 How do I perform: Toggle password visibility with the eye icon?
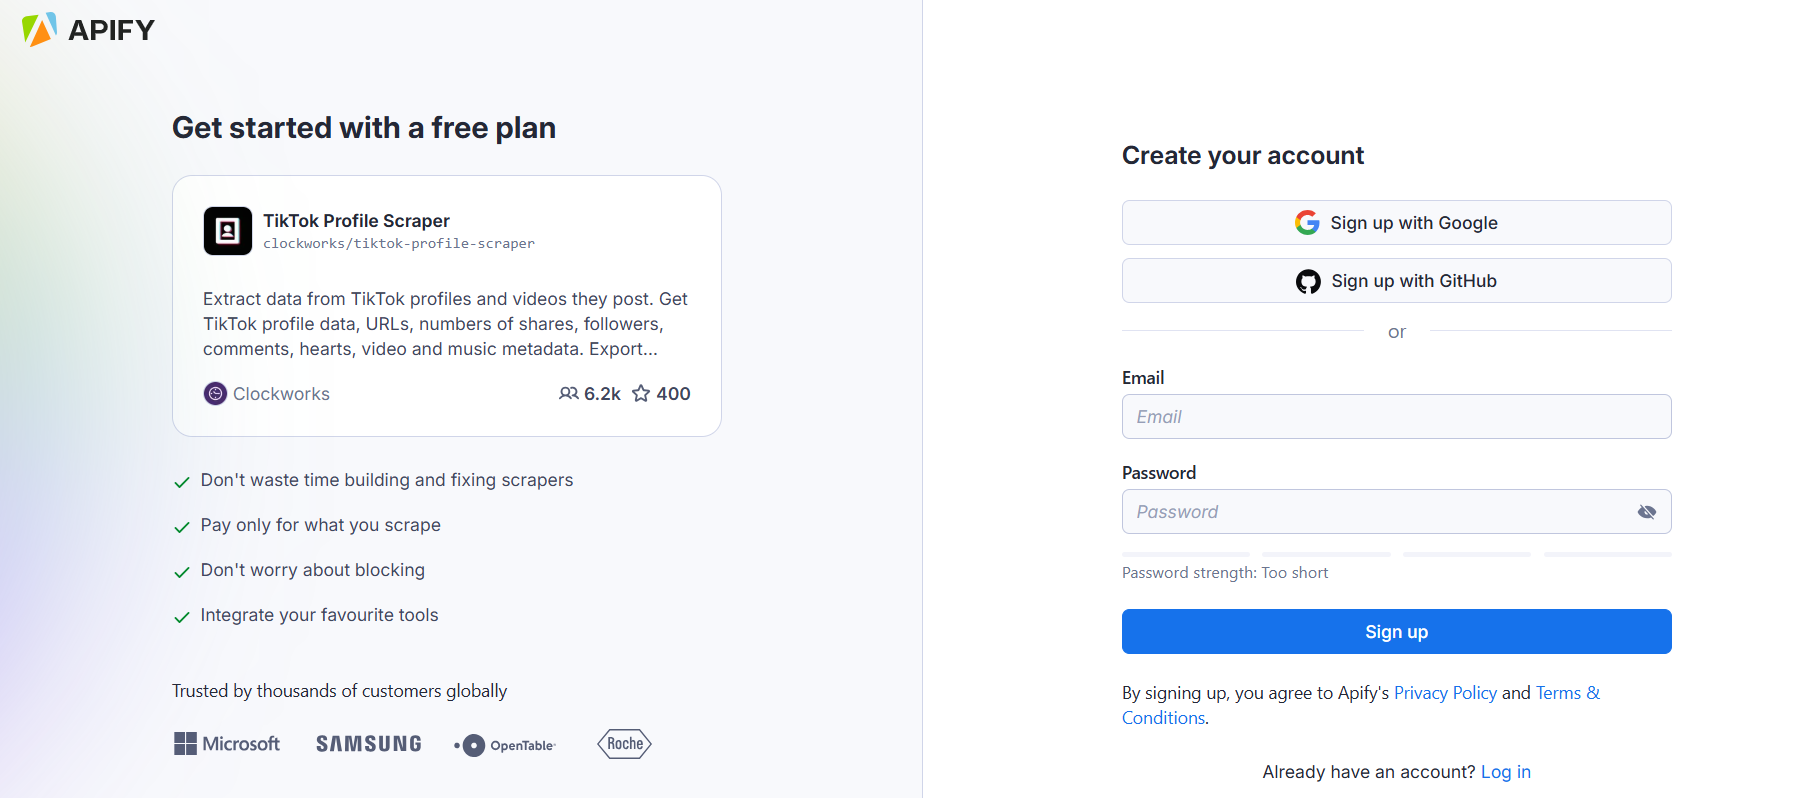click(x=1647, y=511)
